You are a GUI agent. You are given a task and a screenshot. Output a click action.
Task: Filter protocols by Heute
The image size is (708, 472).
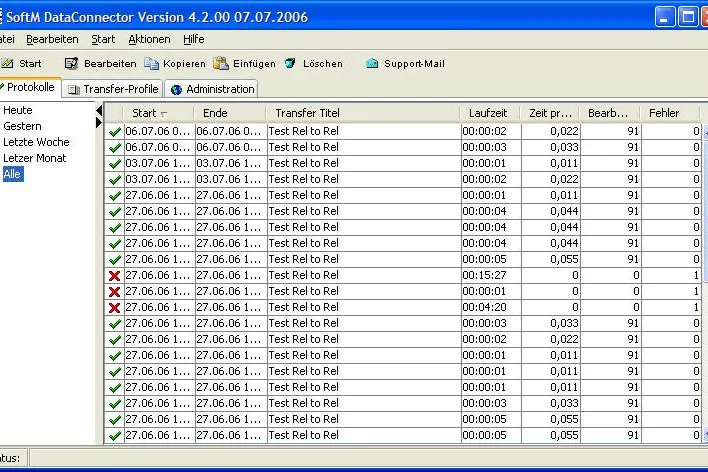[x=18, y=110]
